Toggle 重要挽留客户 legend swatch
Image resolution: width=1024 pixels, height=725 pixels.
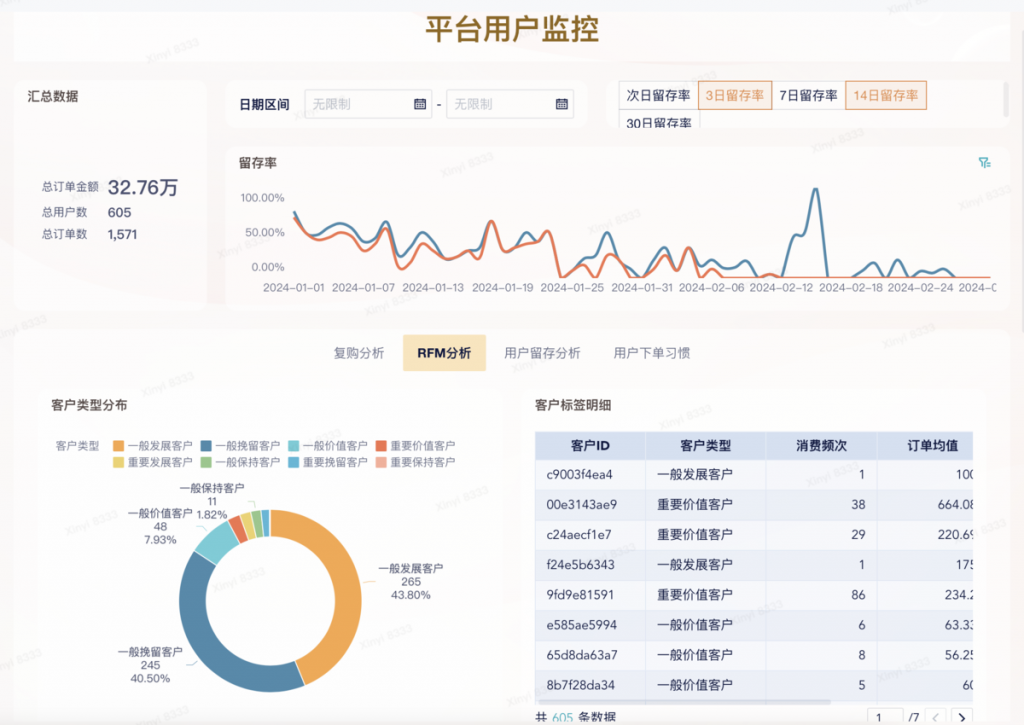(293, 462)
